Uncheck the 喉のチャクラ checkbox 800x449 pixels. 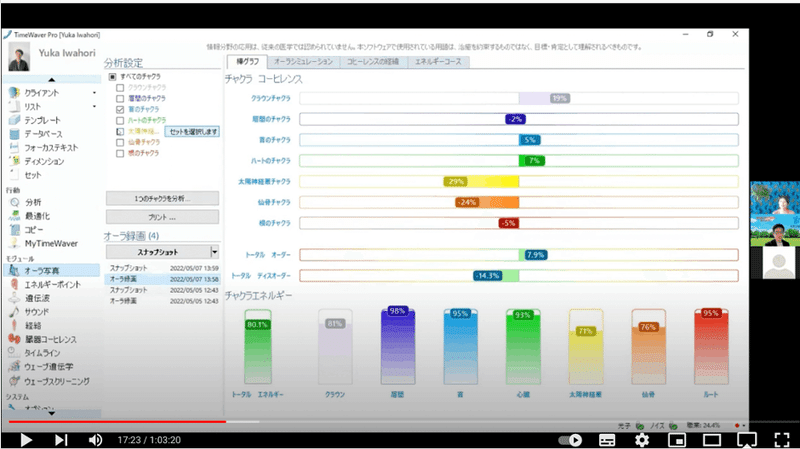(120, 110)
